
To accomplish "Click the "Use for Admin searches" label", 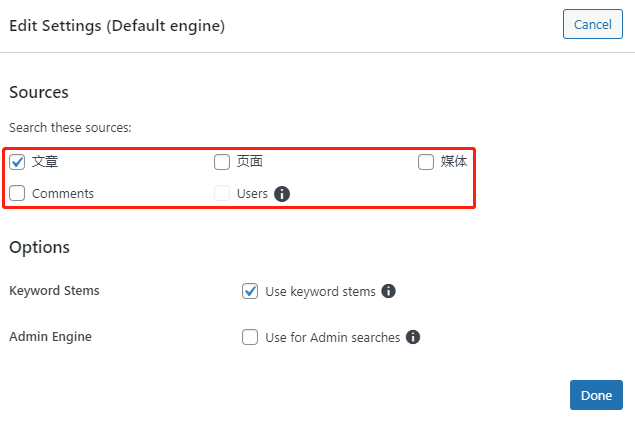I will click(x=332, y=337).
